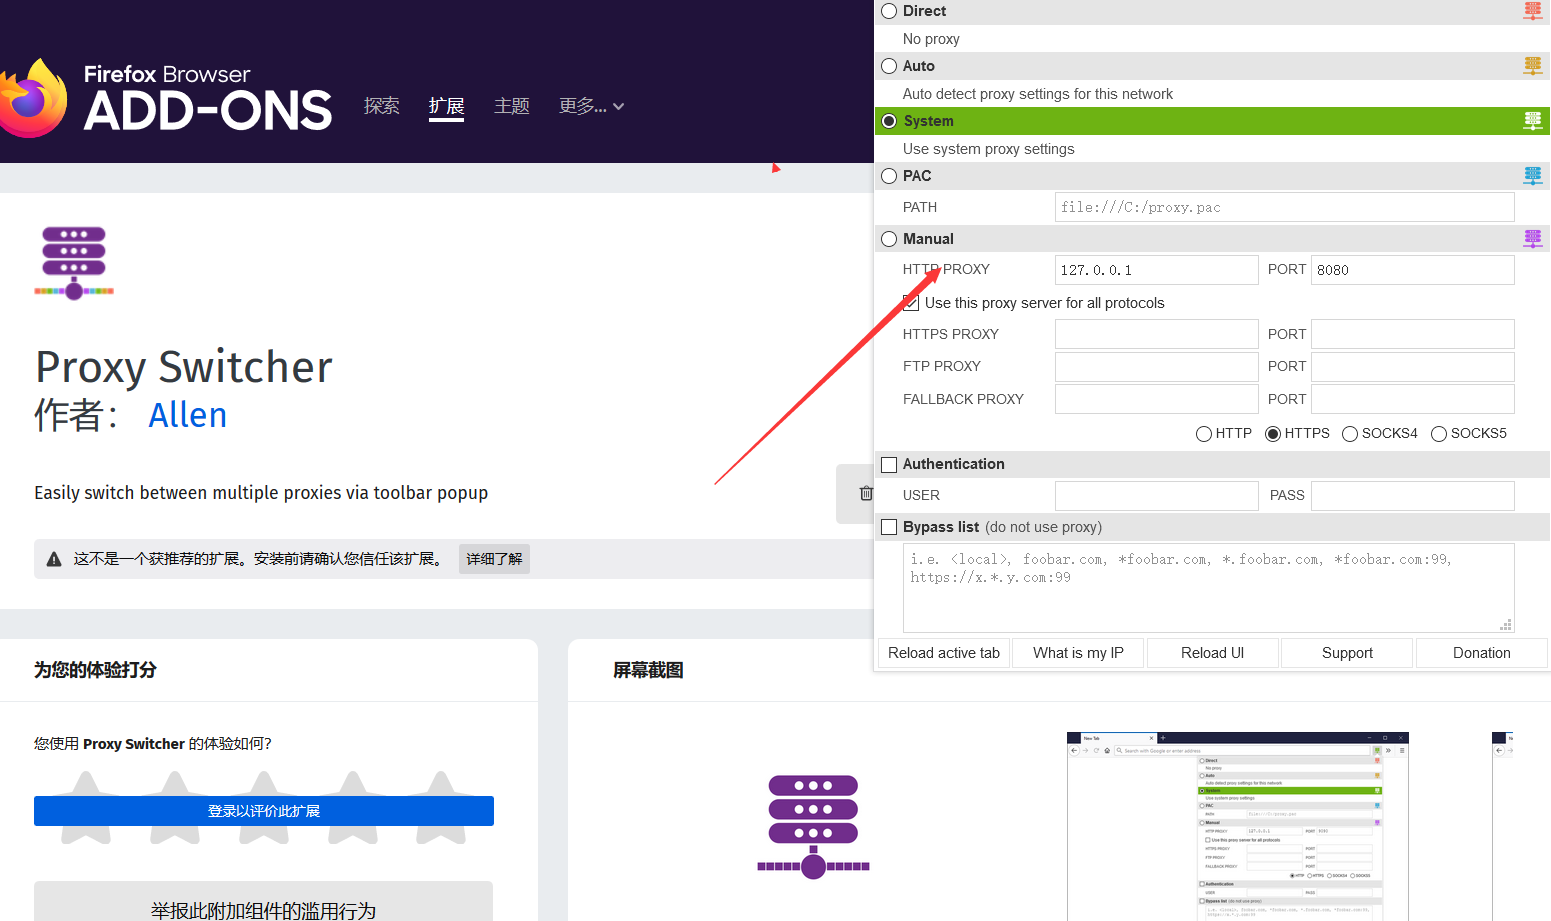Toggle 'Use this proxy server for all protocols'

910,303
